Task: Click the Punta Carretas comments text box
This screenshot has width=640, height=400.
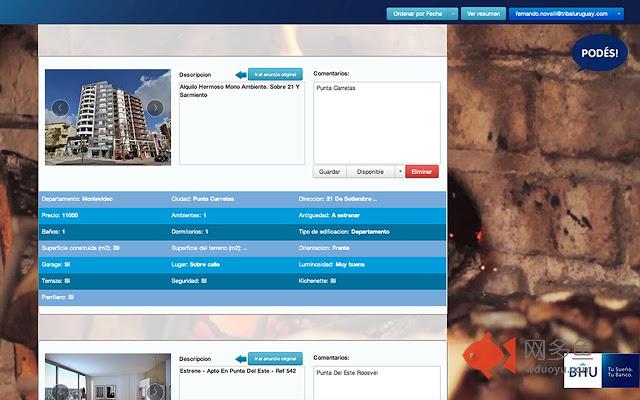Action: 376,120
